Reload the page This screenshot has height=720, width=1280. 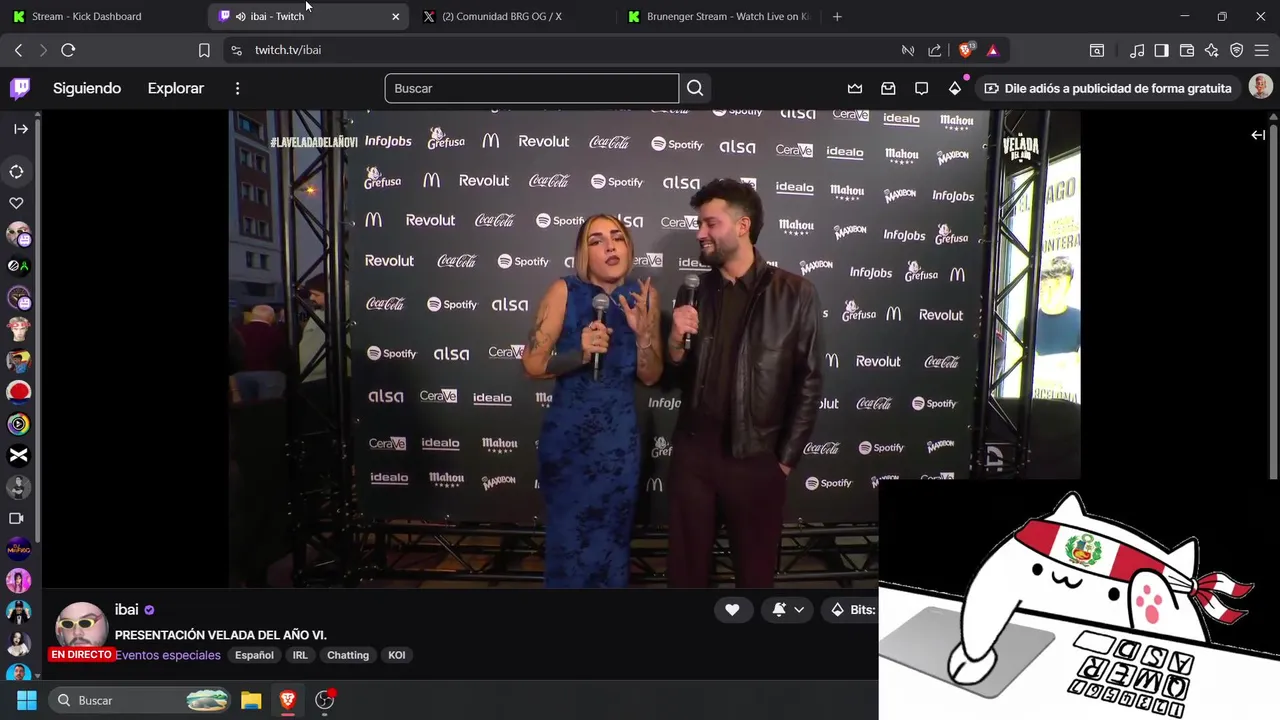68,50
